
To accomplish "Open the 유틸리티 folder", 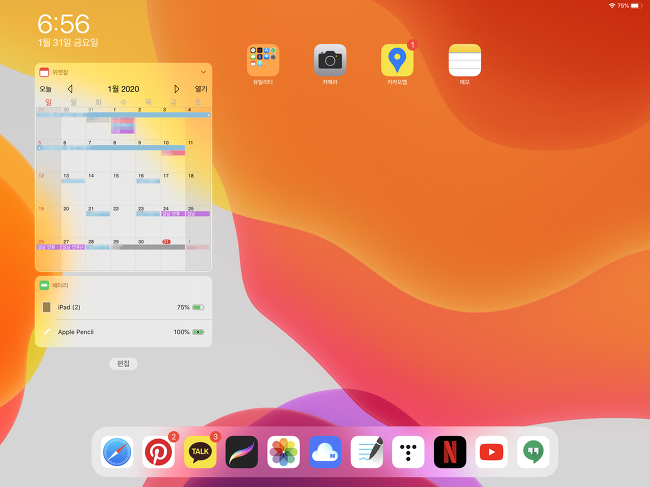I will (x=263, y=60).
